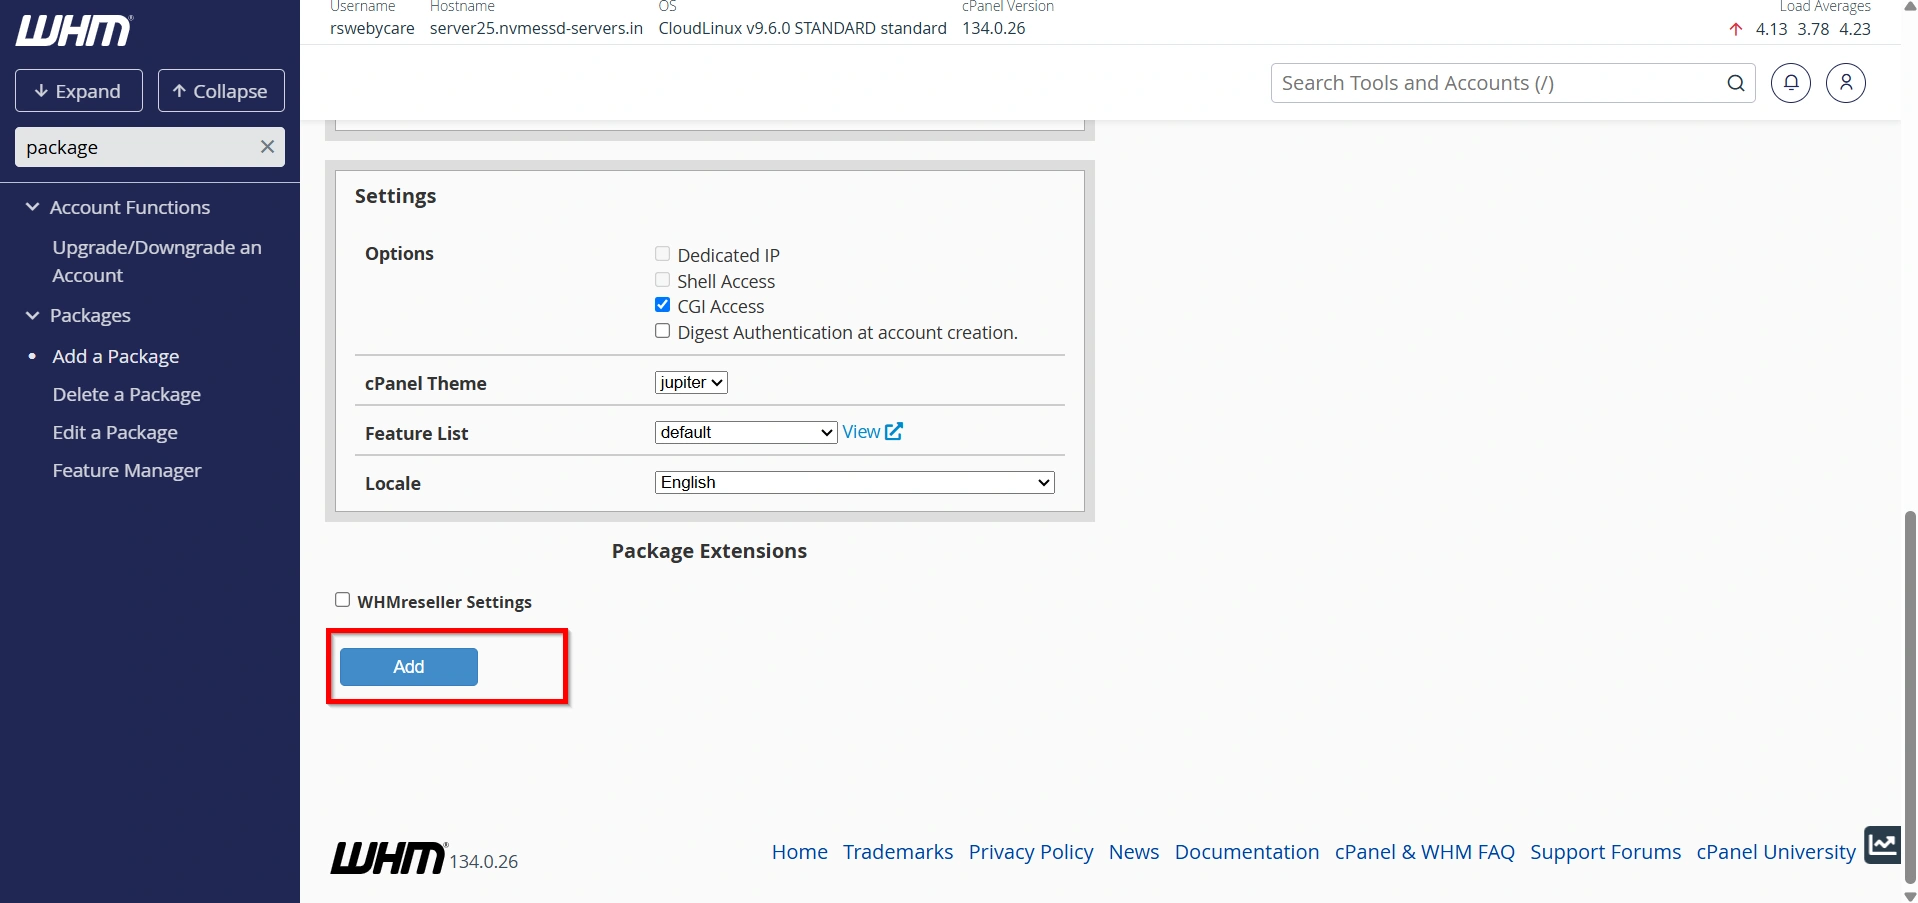The width and height of the screenshot is (1918, 903).
Task: Open Delete a Package
Action: coord(127,394)
